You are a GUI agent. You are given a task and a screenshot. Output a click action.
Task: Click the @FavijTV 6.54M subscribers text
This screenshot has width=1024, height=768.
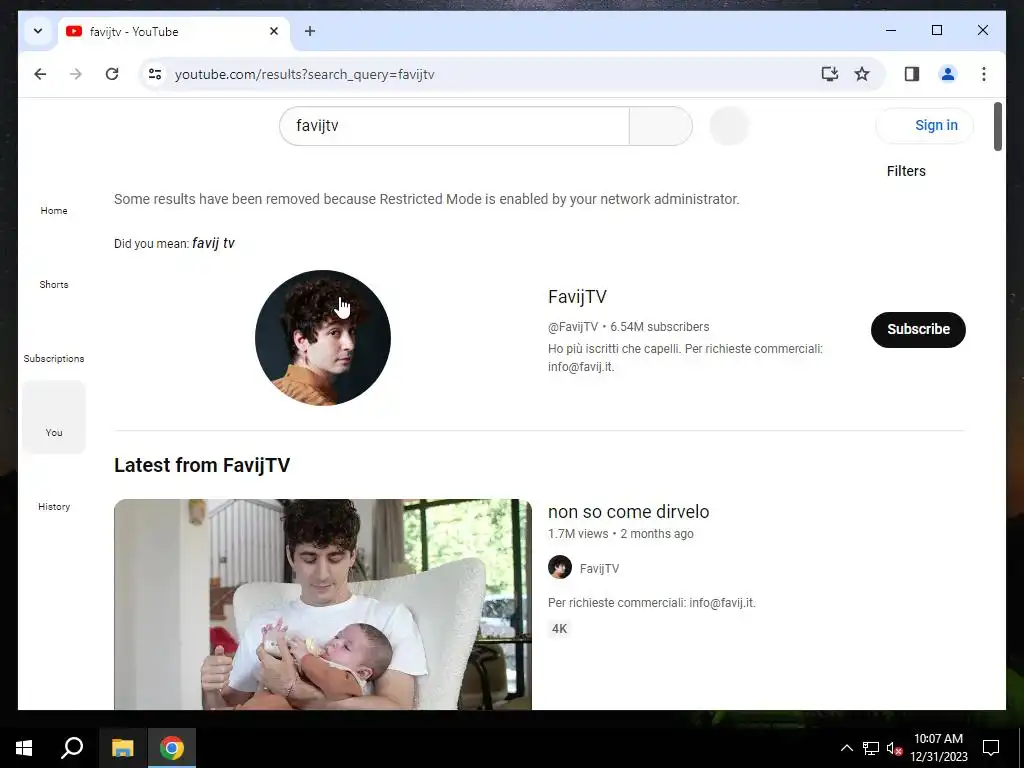(x=628, y=327)
